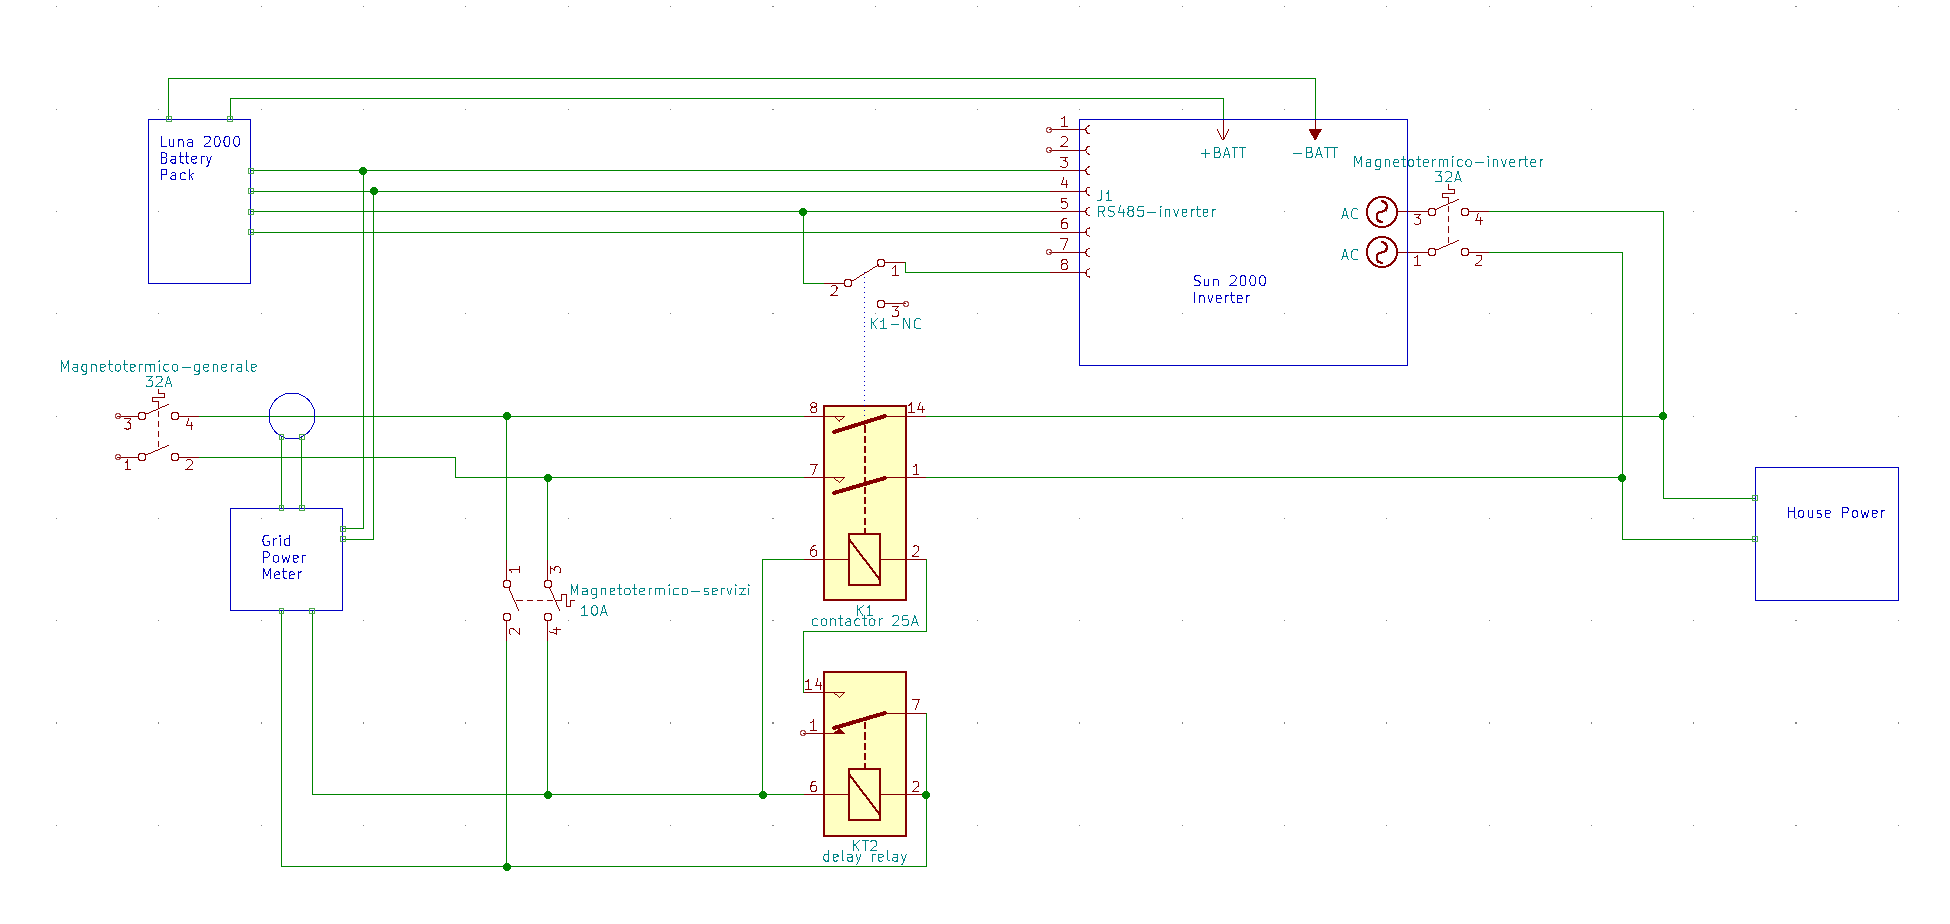Click the KT2 delay relay coil symbol
The image size is (1950, 924).
click(x=864, y=794)
